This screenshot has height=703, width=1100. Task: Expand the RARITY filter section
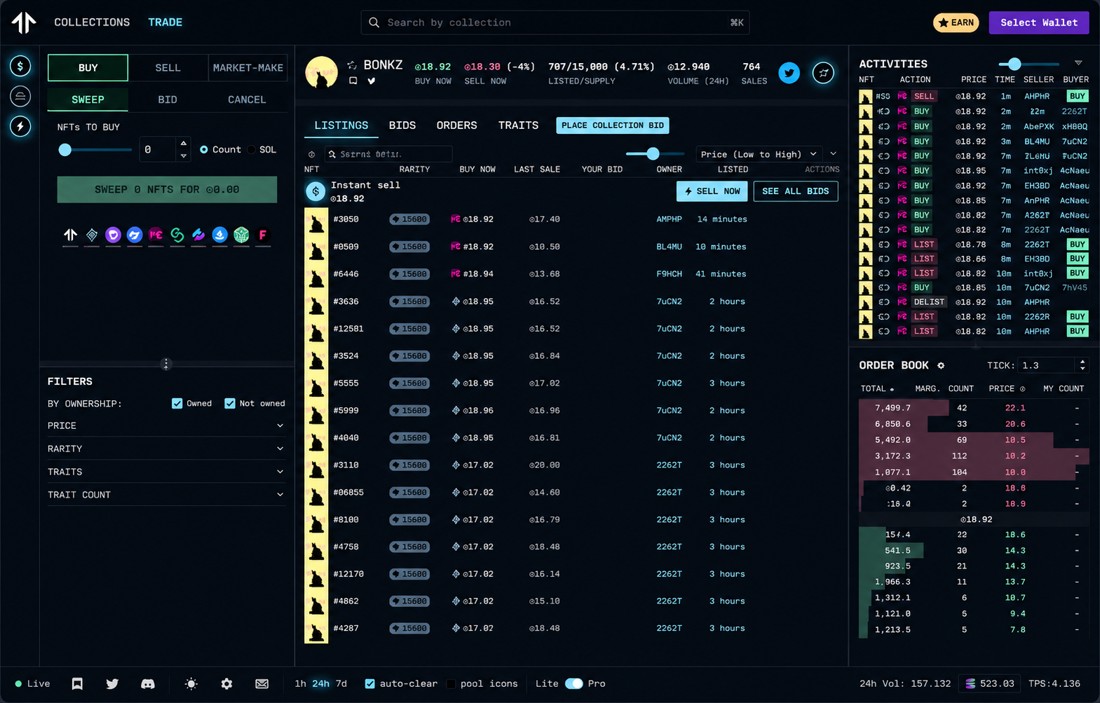(x=166, y=449)
